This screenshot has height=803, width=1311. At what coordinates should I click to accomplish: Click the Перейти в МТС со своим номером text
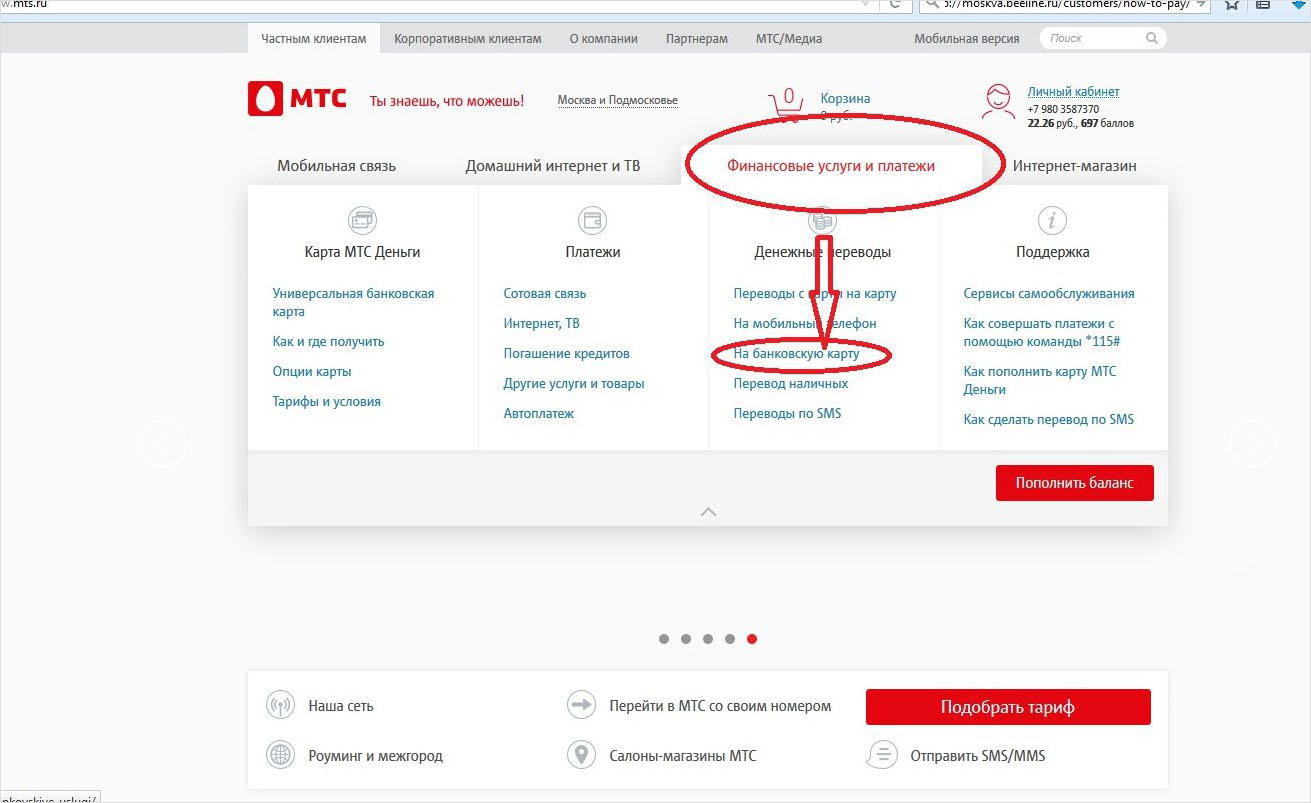point(720,706)
